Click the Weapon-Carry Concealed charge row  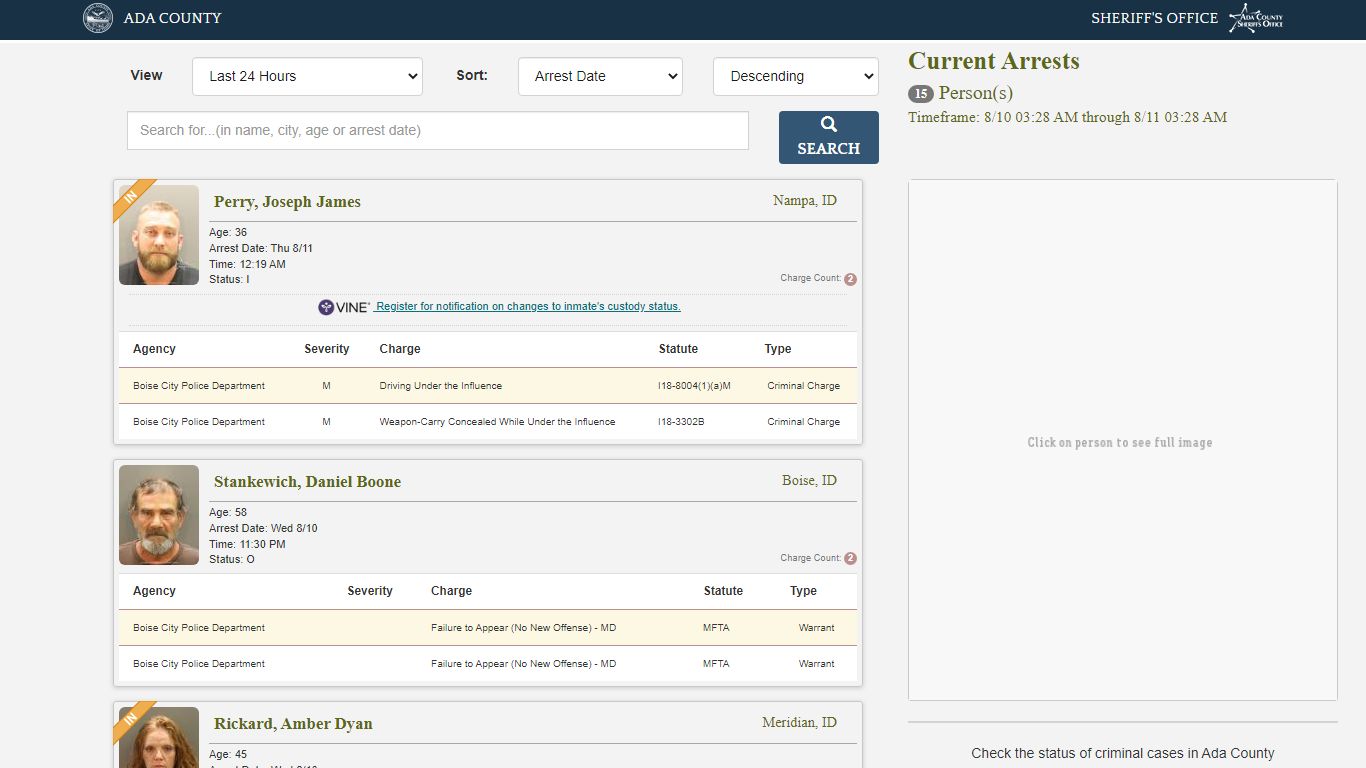pos(488,422)
